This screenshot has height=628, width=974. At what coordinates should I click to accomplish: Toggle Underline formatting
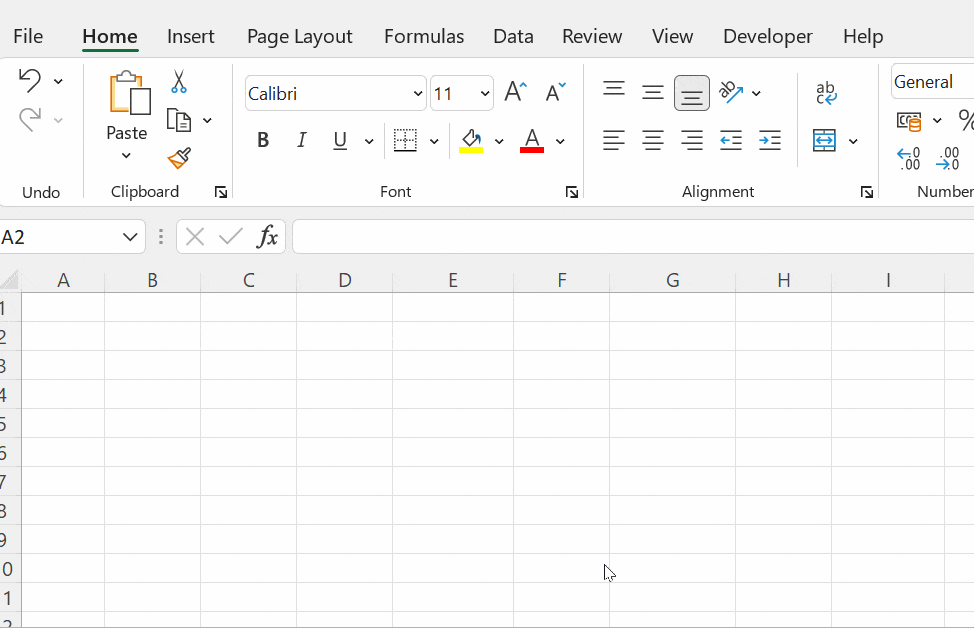[x=339, y=140]
